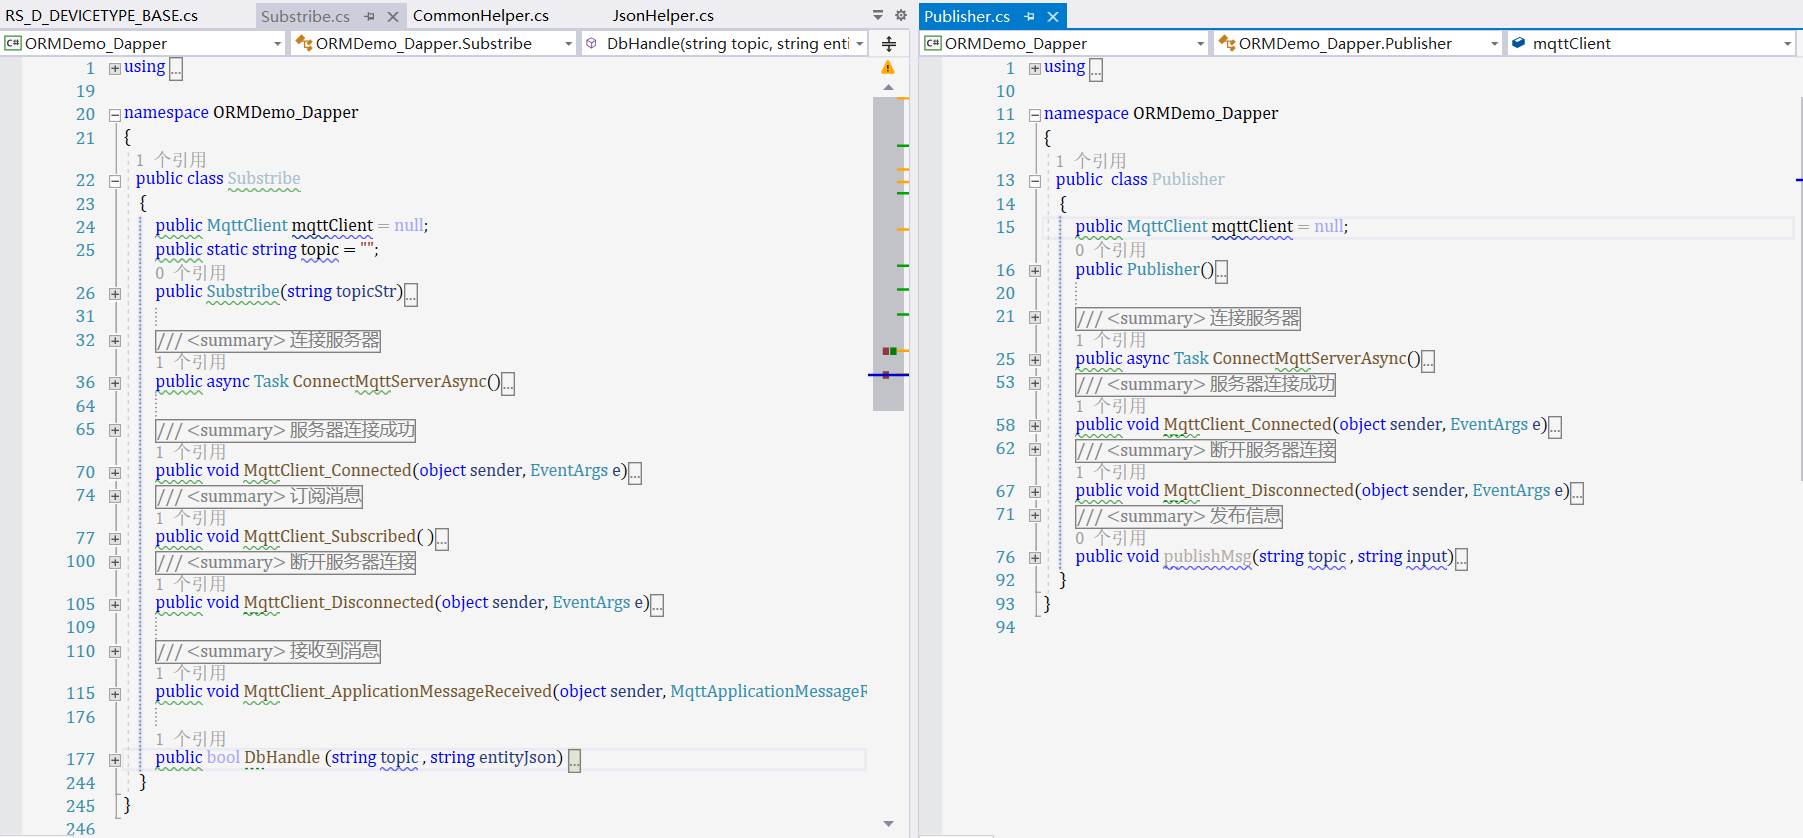Screen dimensions: 1803x838
Task: Expand MqttClient_Disconnected method at line 105
Action: click(x=115, y=605)
